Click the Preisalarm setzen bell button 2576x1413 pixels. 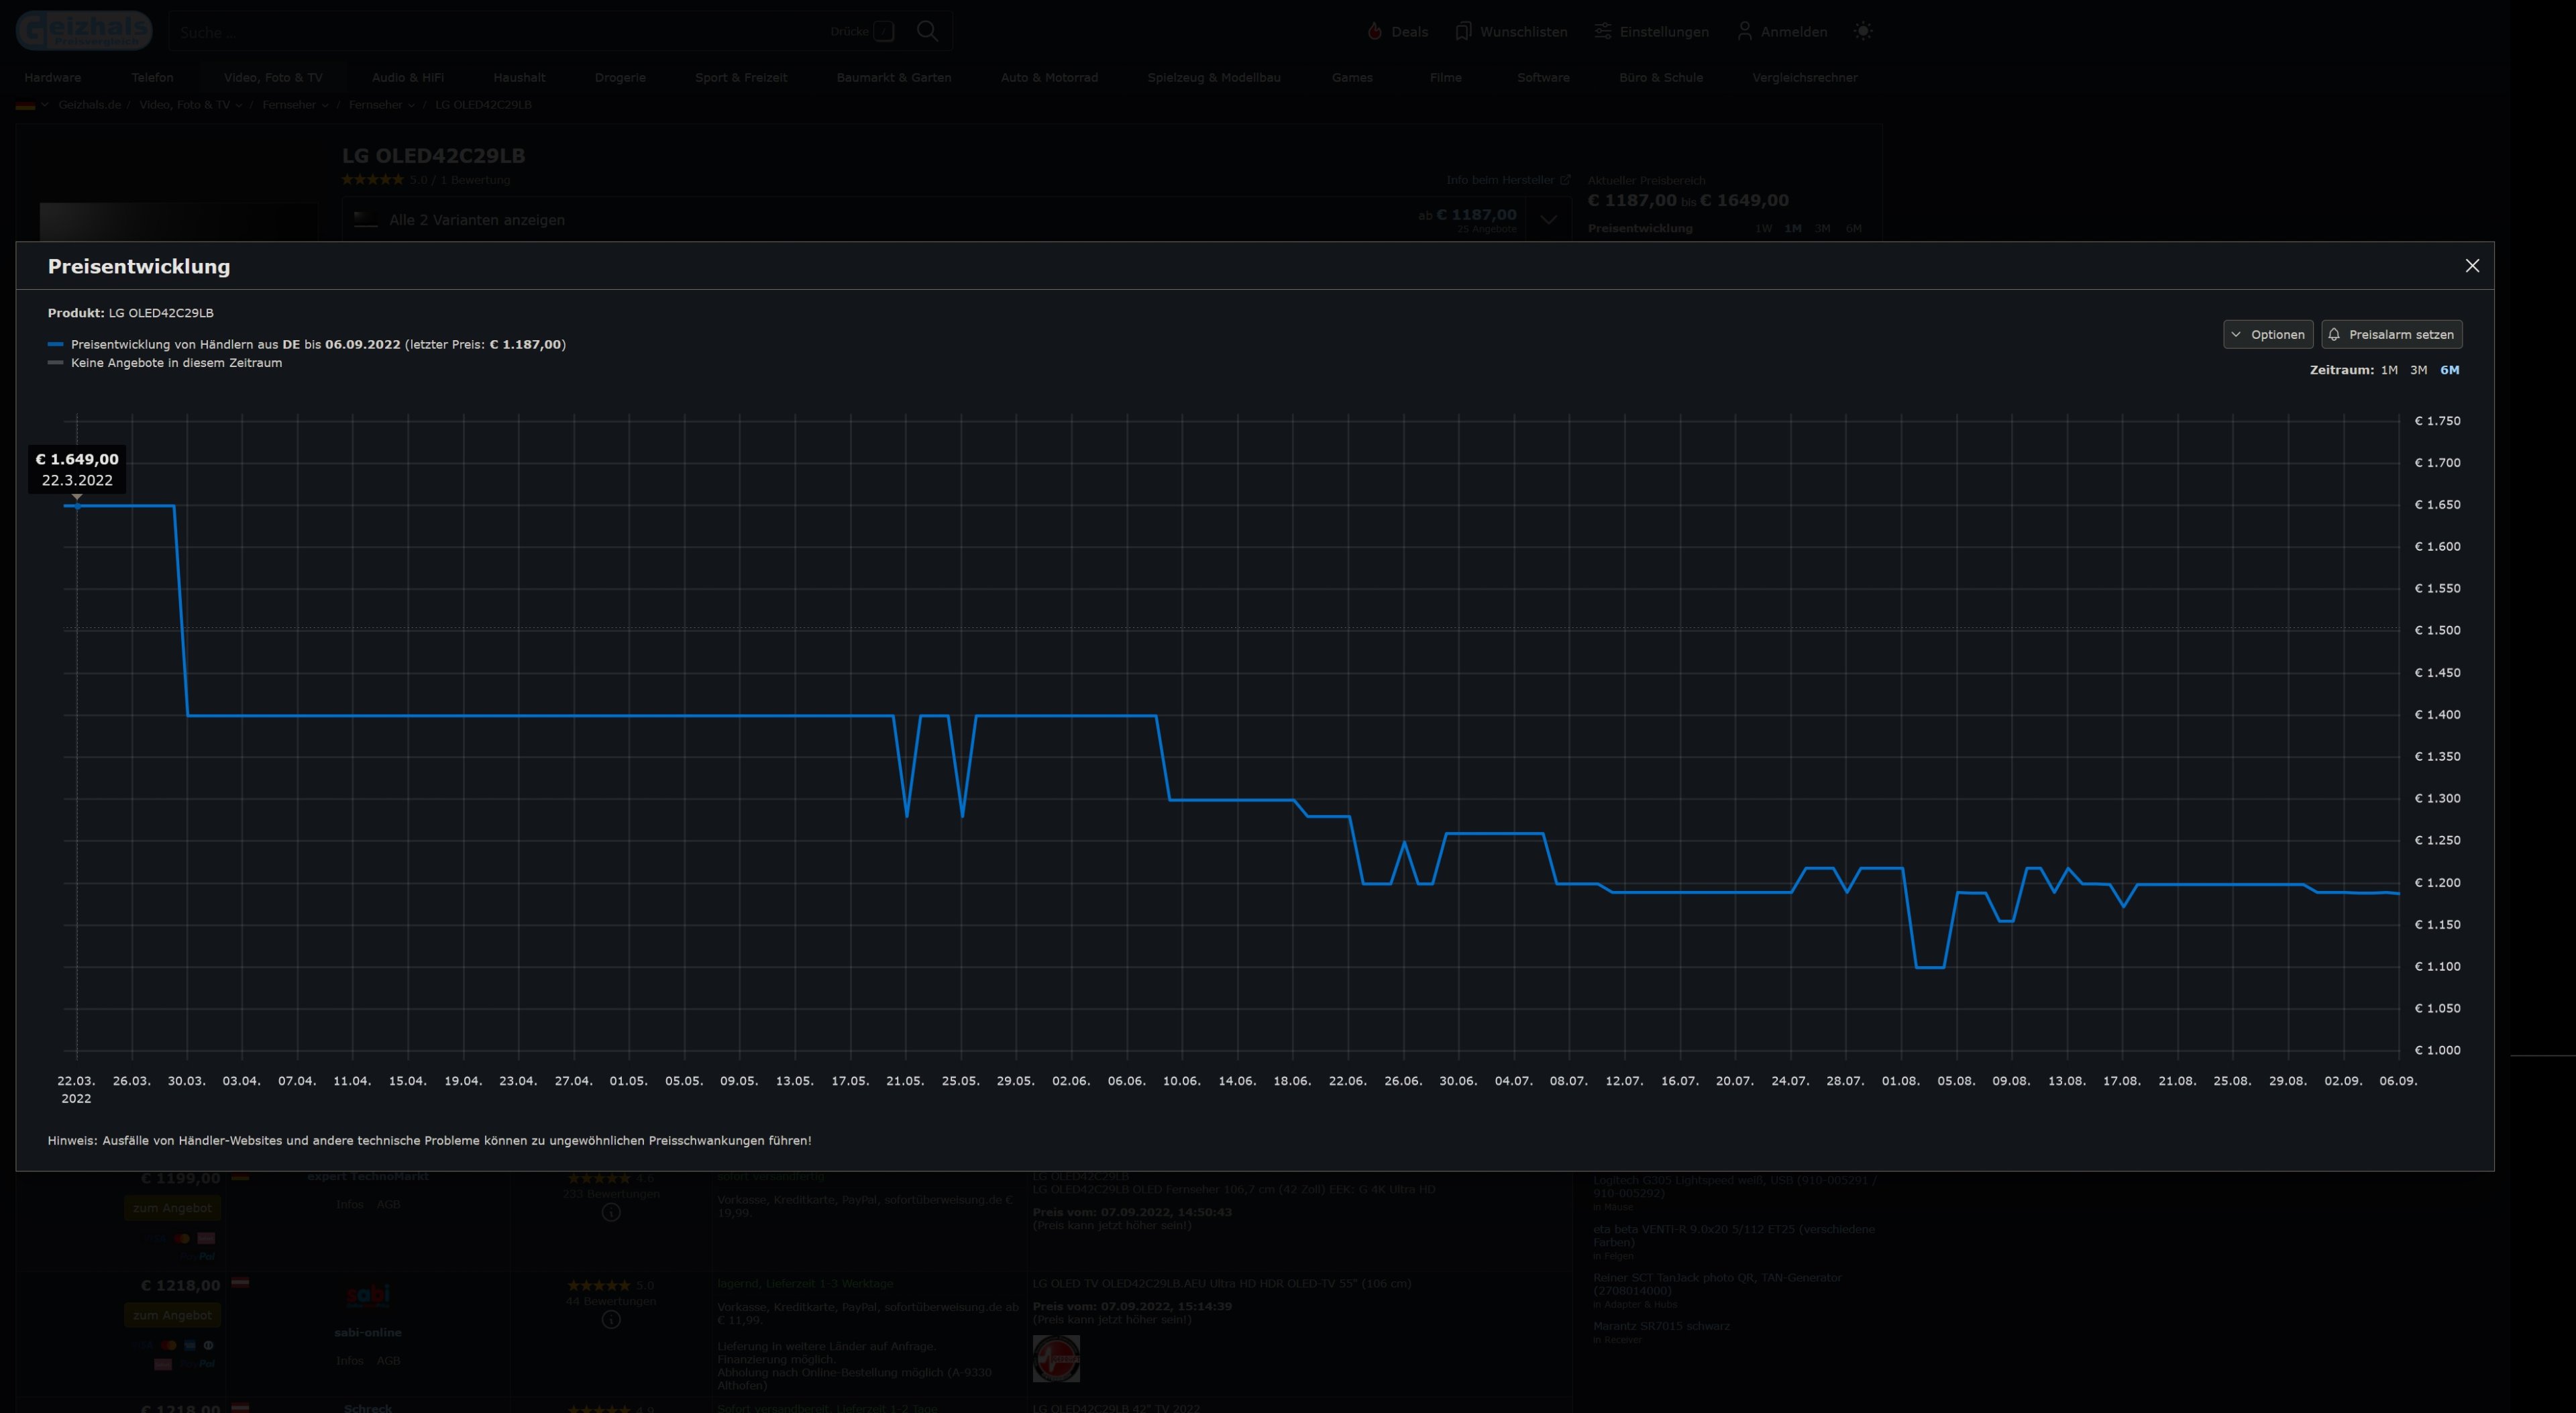coord(2391,334)
